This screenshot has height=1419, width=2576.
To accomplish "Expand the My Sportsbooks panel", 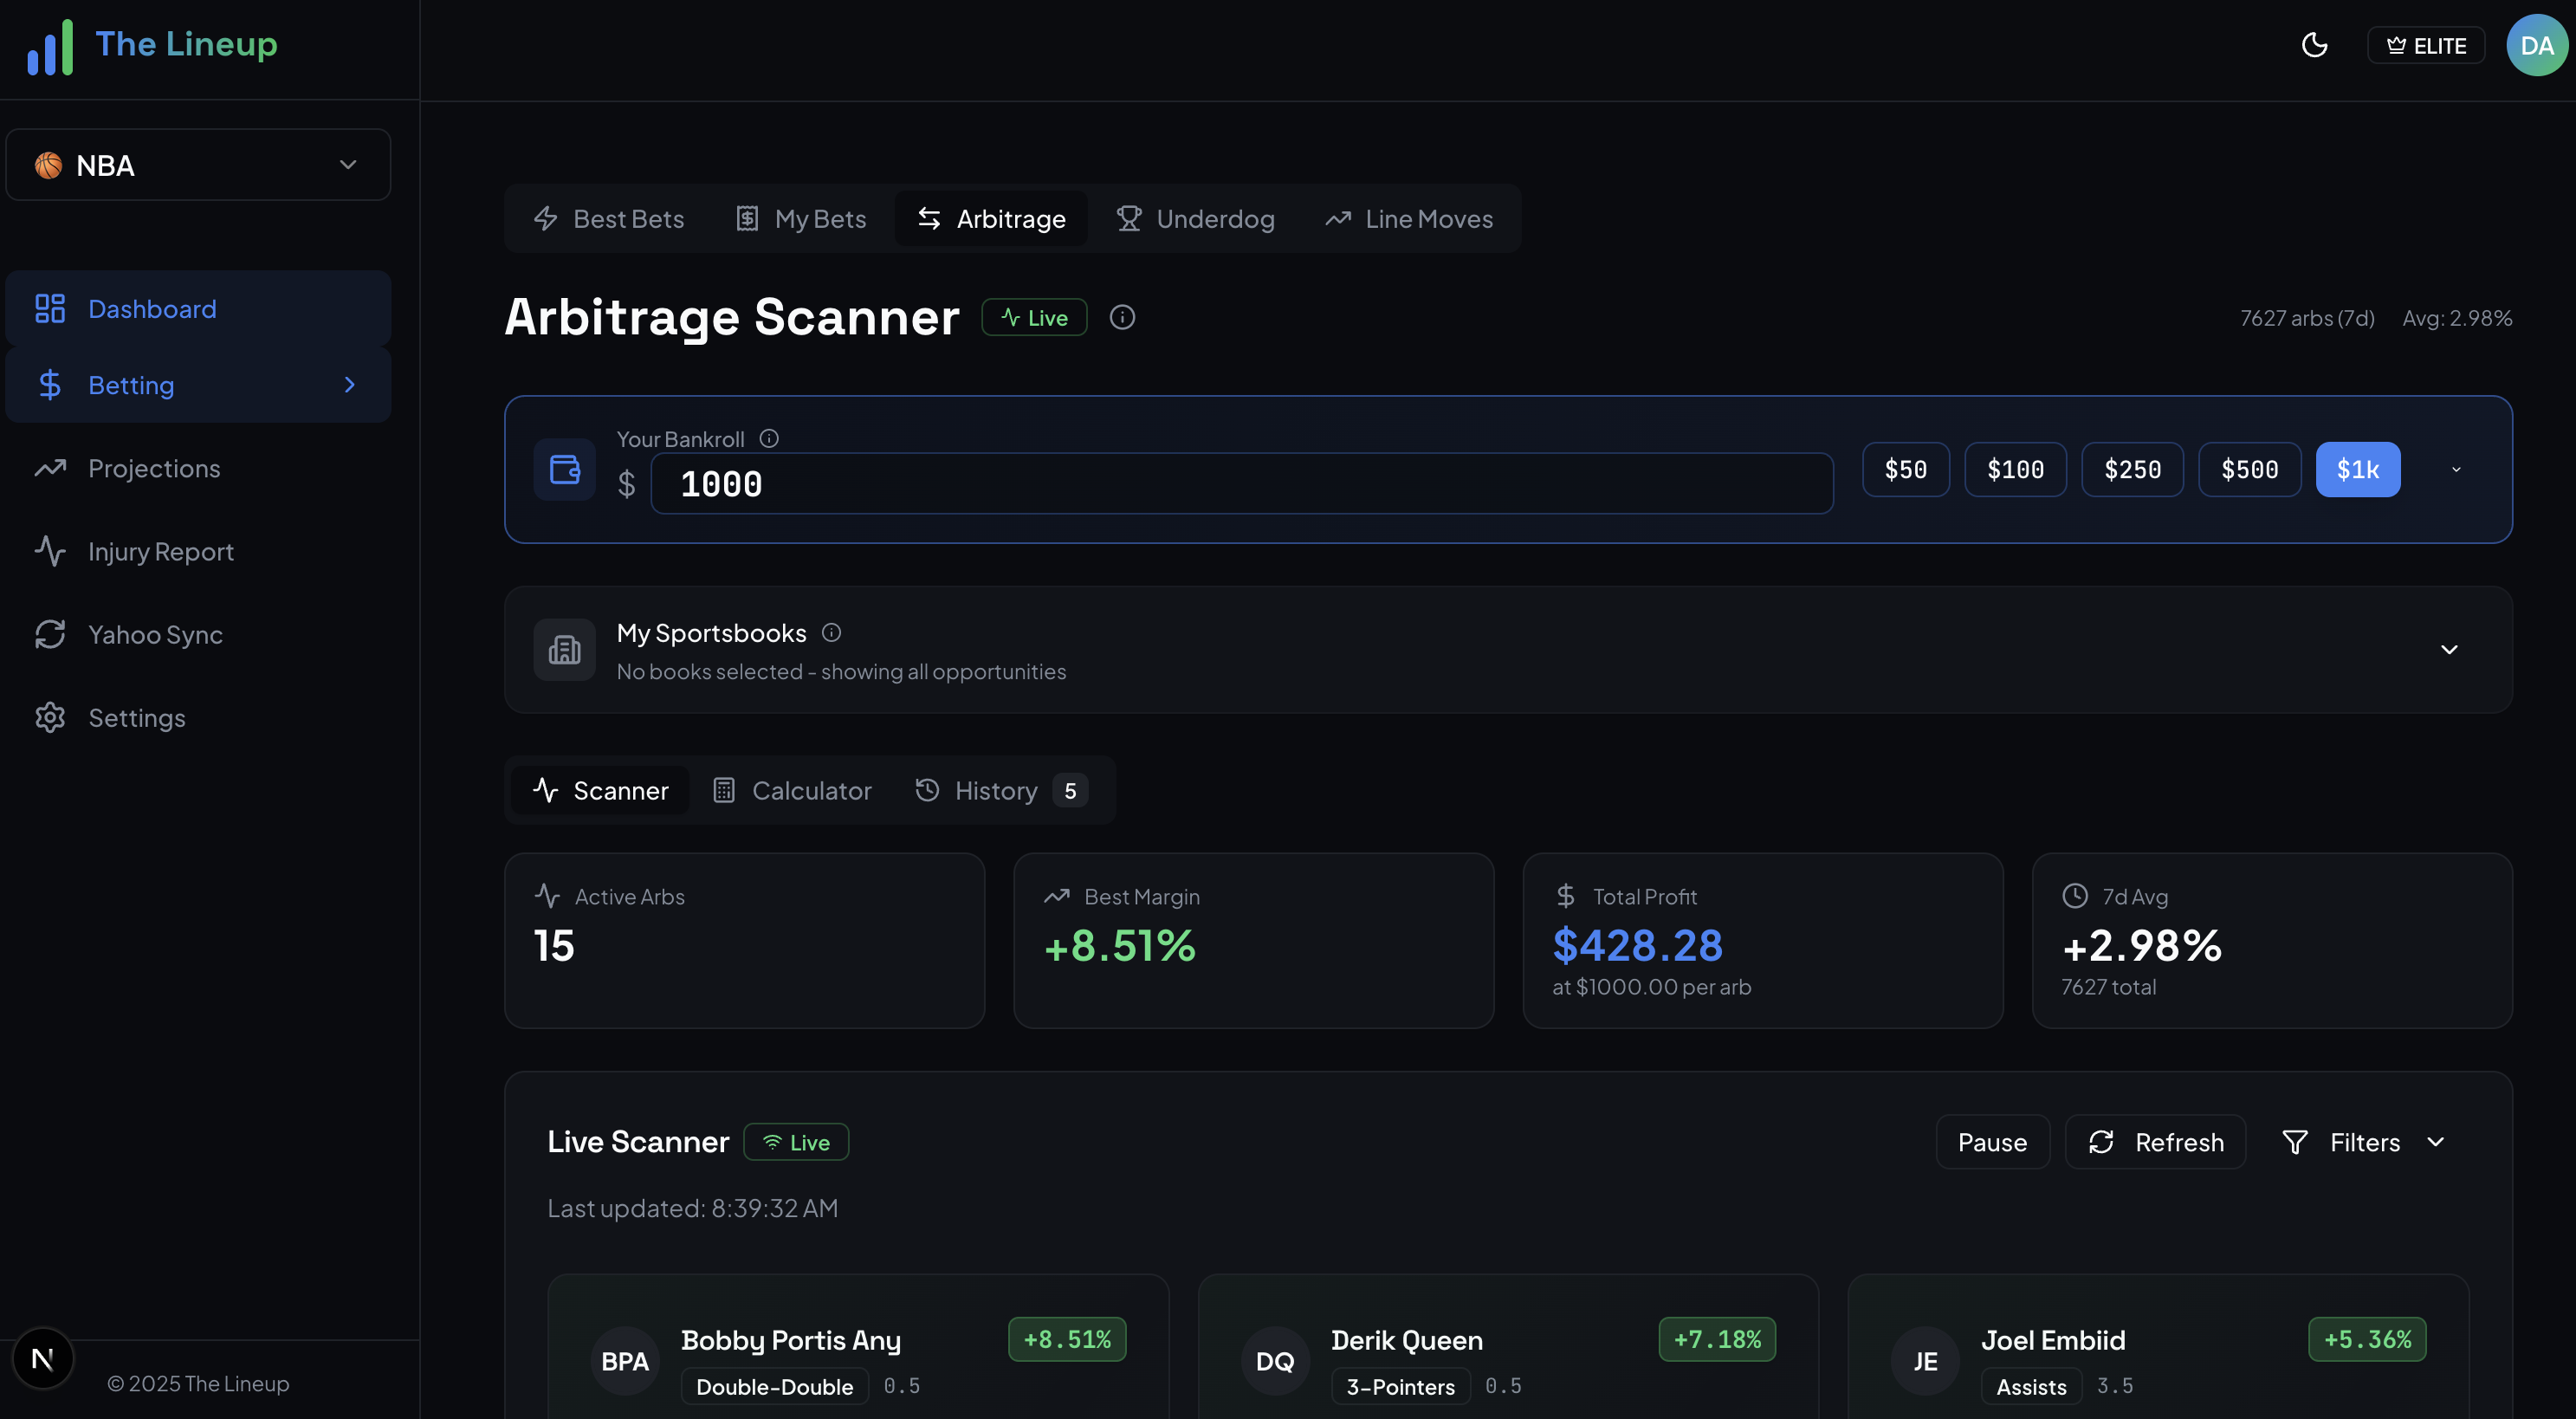I will (2449, 650).
